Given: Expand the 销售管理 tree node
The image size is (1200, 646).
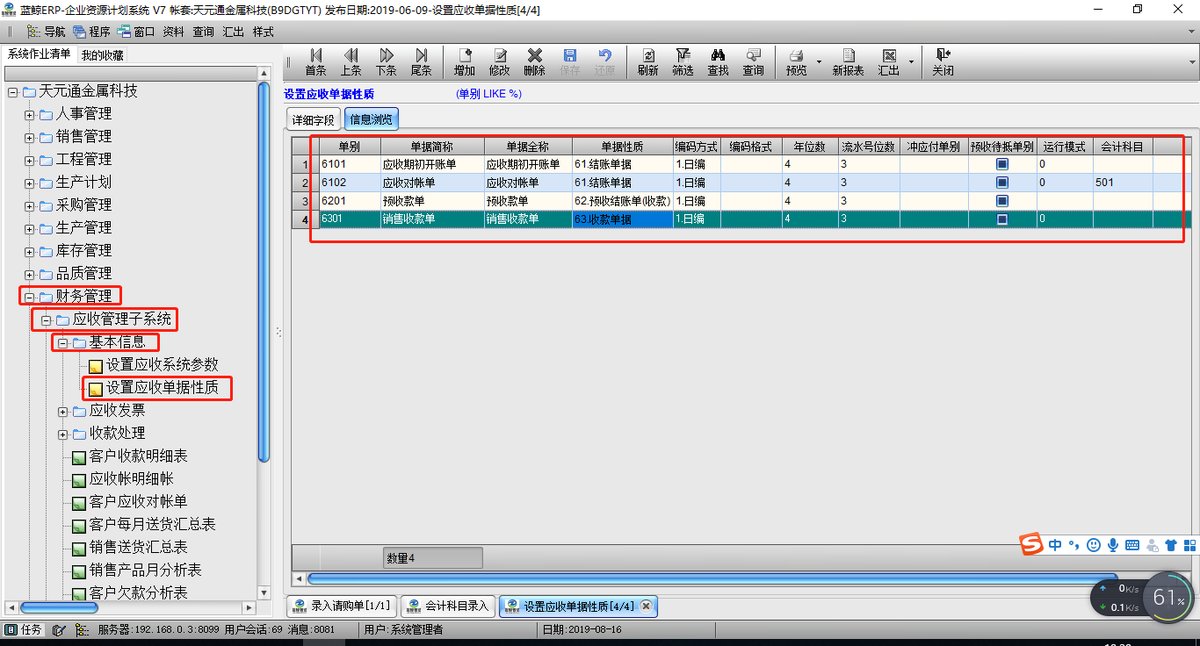Looking at the screenshot, I should coord(29,137).
